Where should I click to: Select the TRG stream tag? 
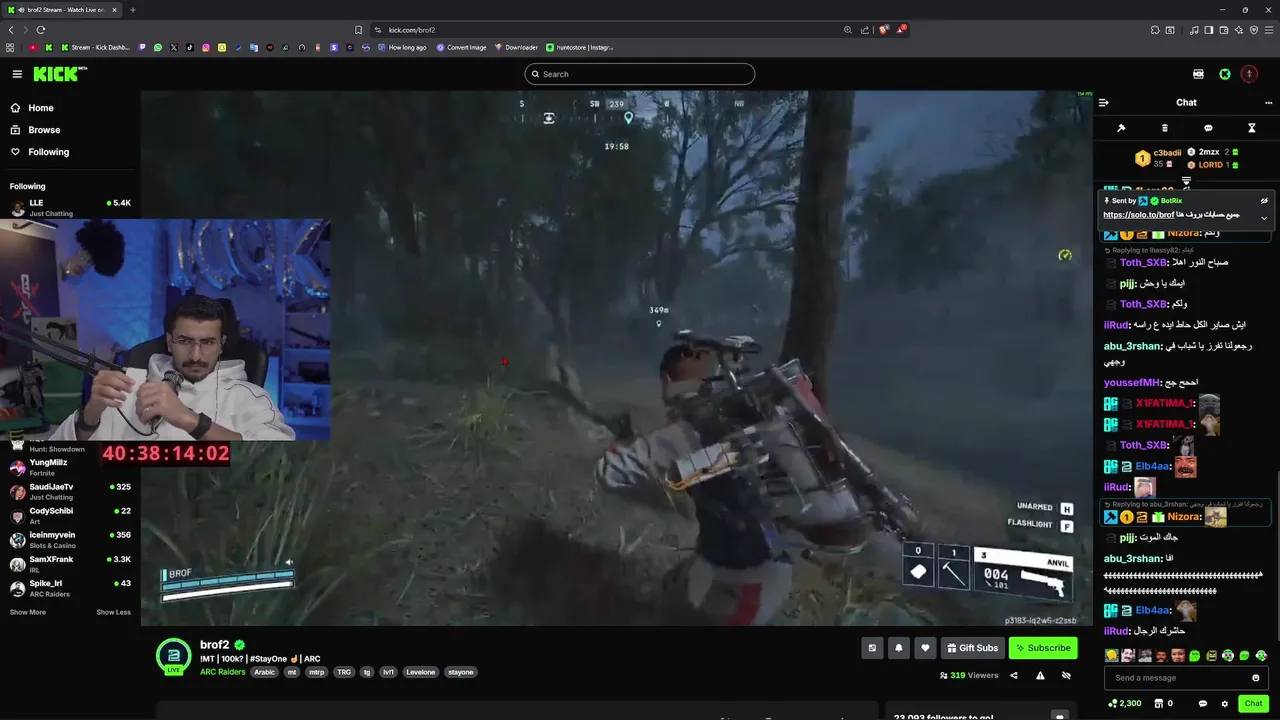[344, 672]
